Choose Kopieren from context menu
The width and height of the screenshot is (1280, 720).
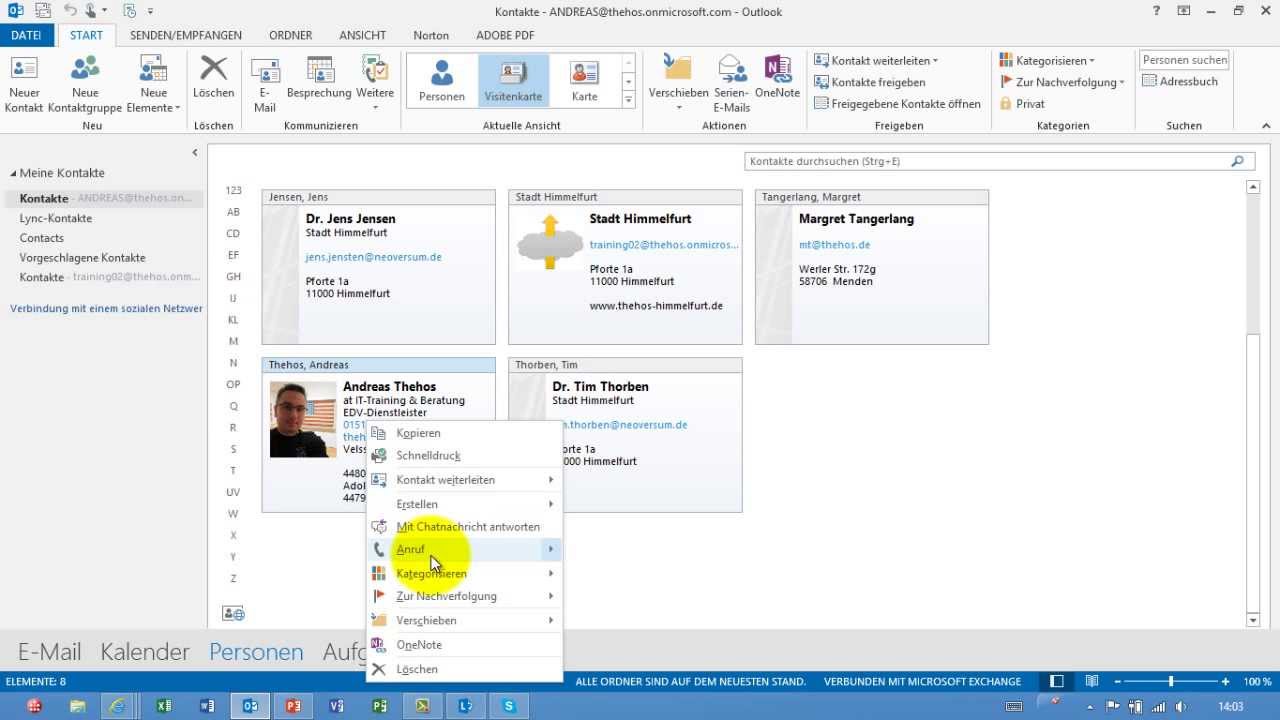465,433
